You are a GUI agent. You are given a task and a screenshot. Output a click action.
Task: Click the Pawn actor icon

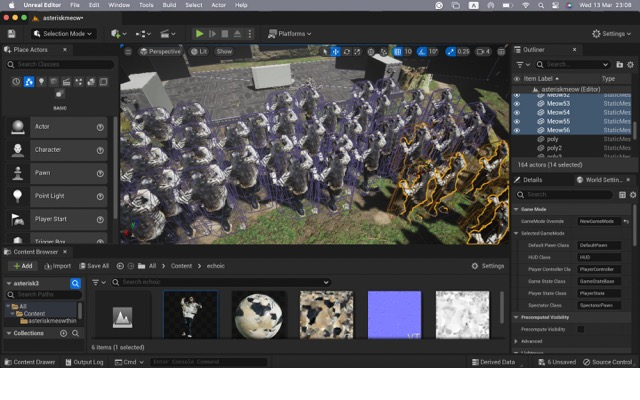(17, 173)
